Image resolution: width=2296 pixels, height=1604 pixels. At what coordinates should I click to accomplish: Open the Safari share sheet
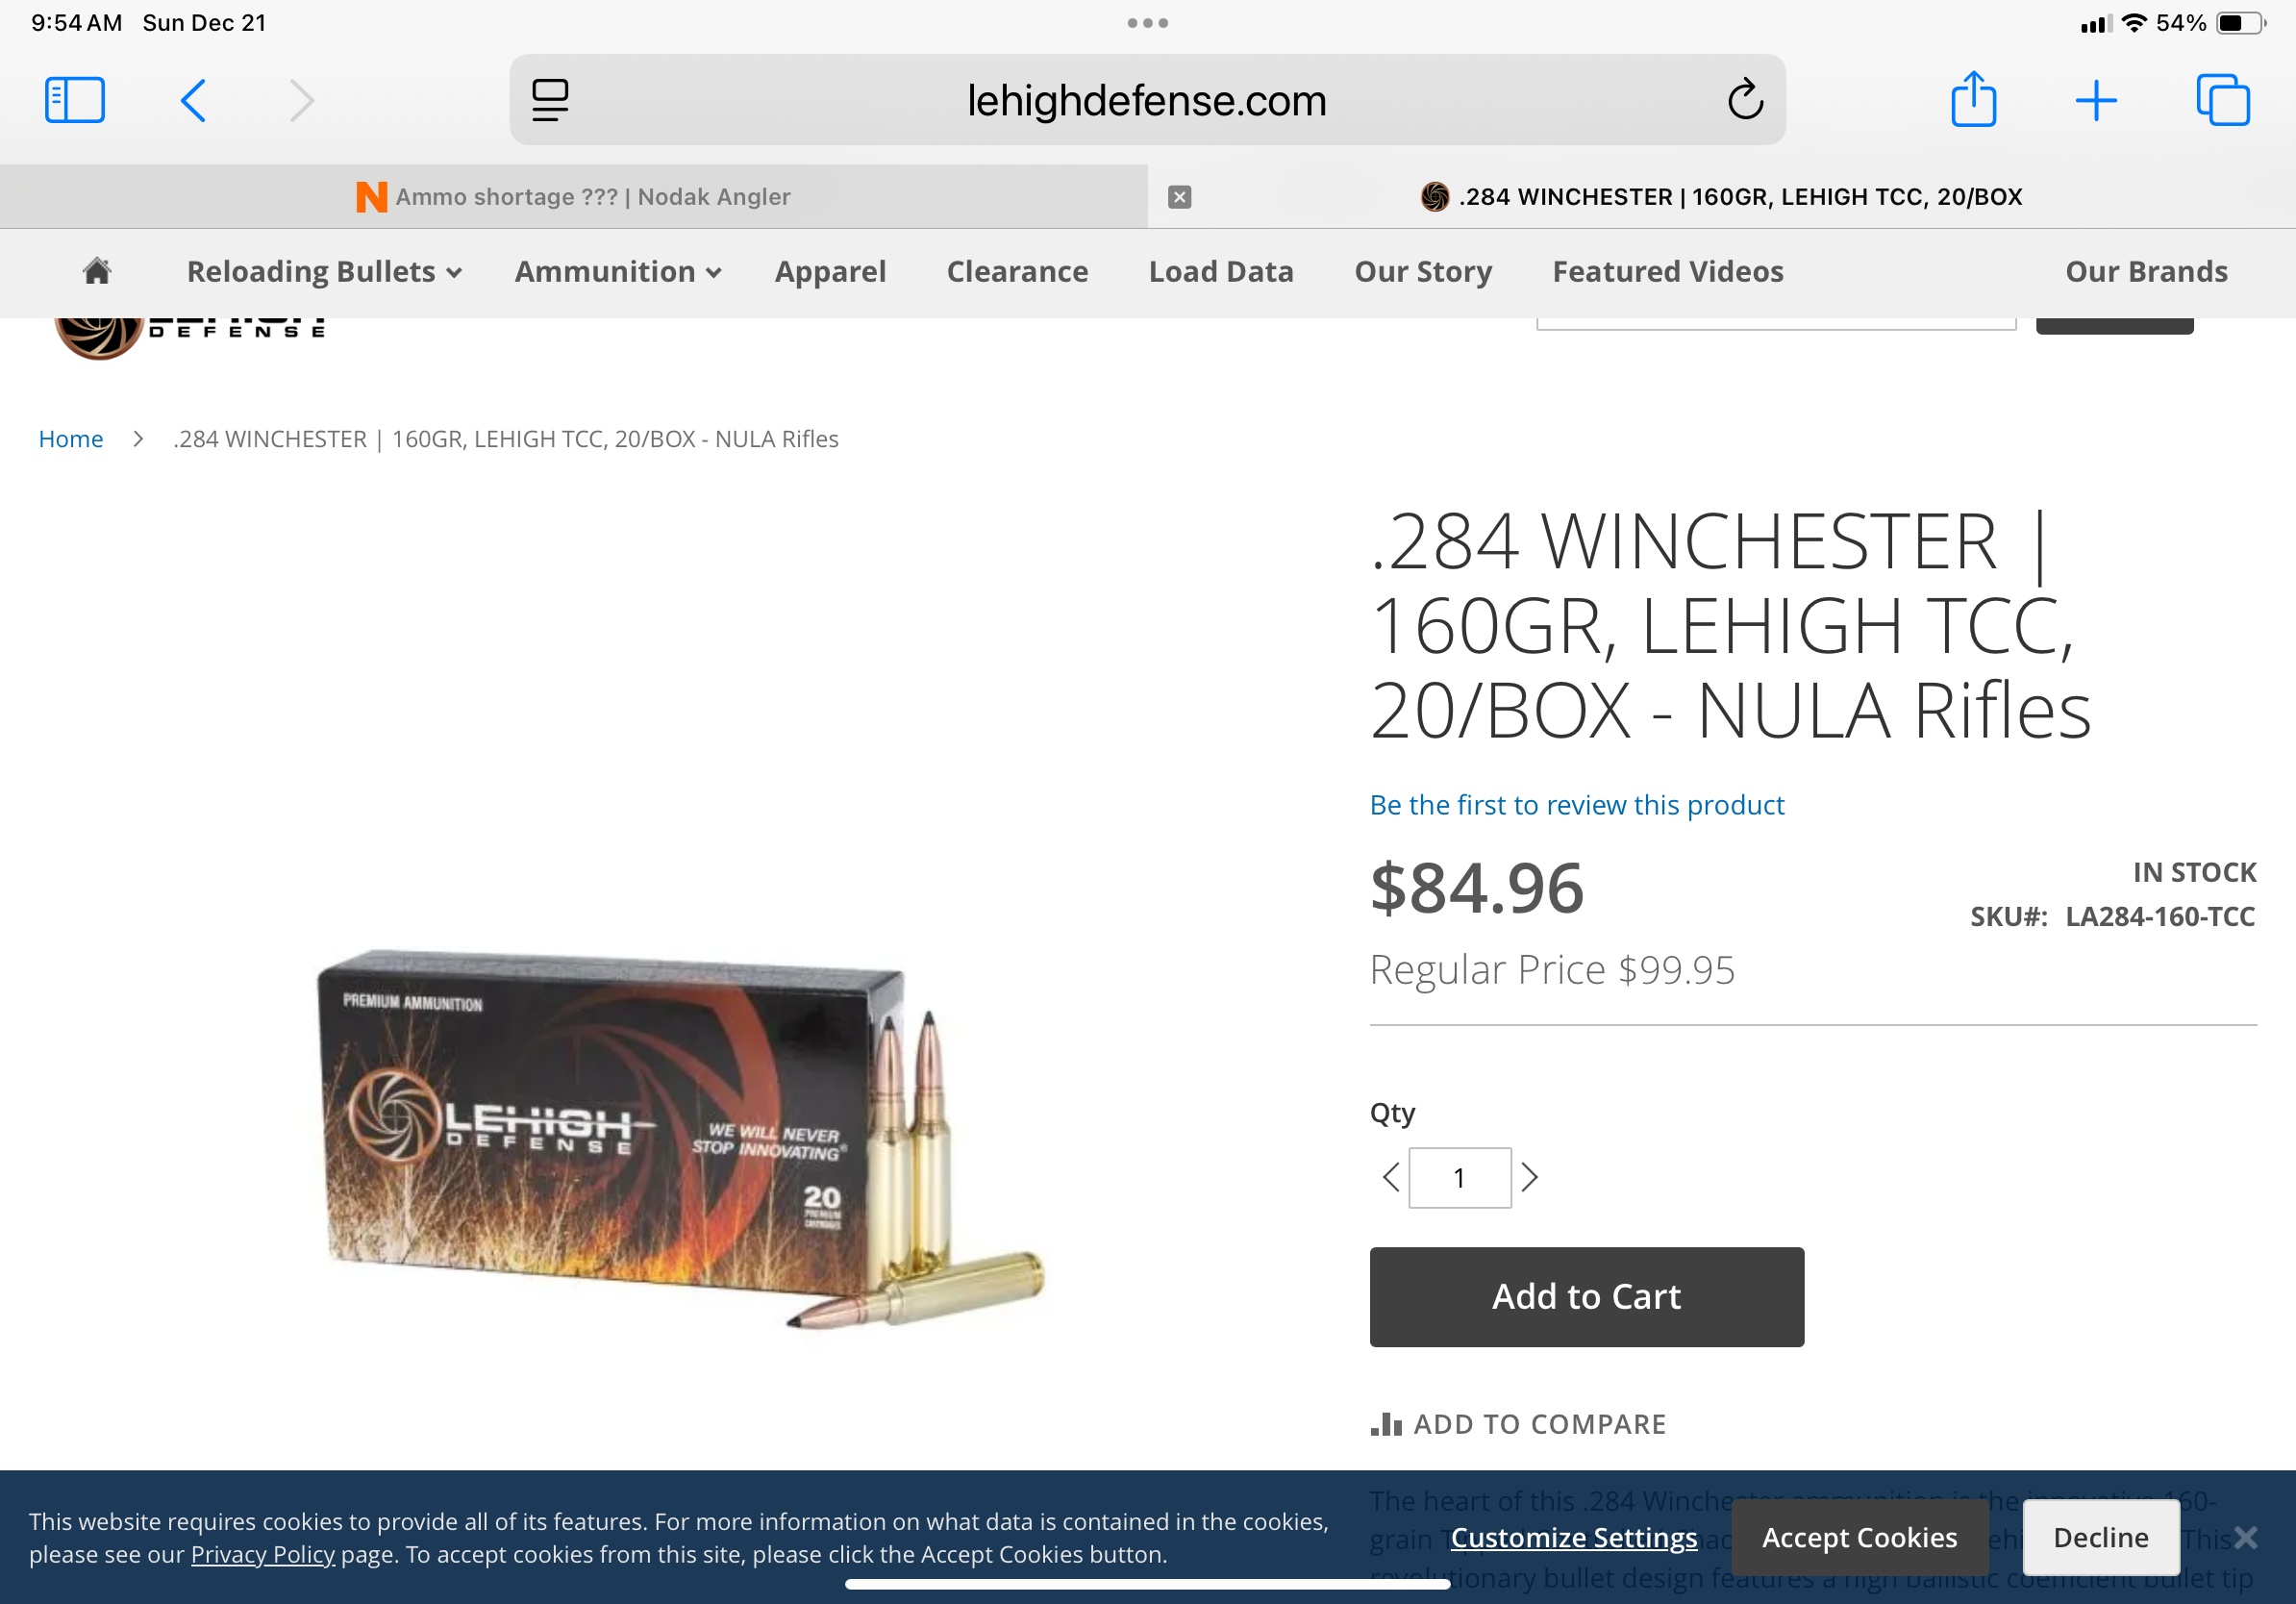pos(1974,99)
